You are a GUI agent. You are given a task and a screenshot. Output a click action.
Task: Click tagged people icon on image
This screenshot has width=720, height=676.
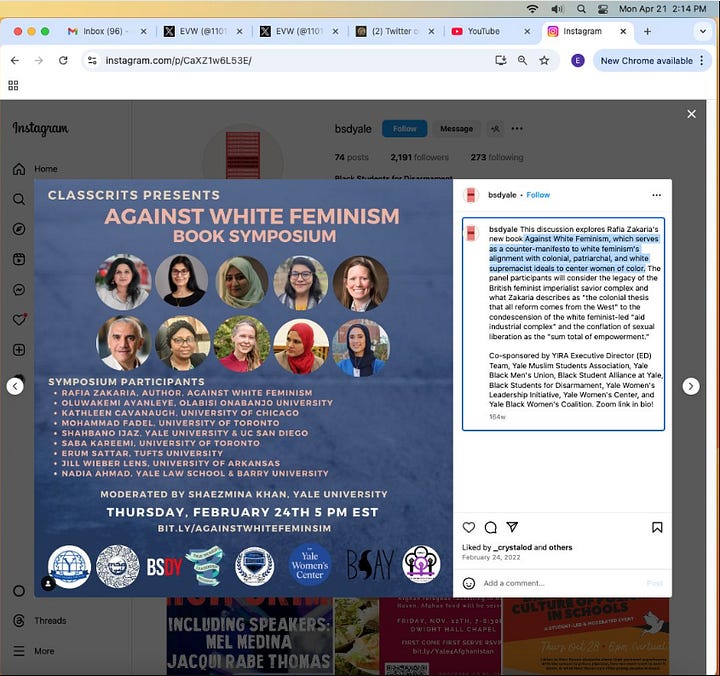[x=48, y=583]
